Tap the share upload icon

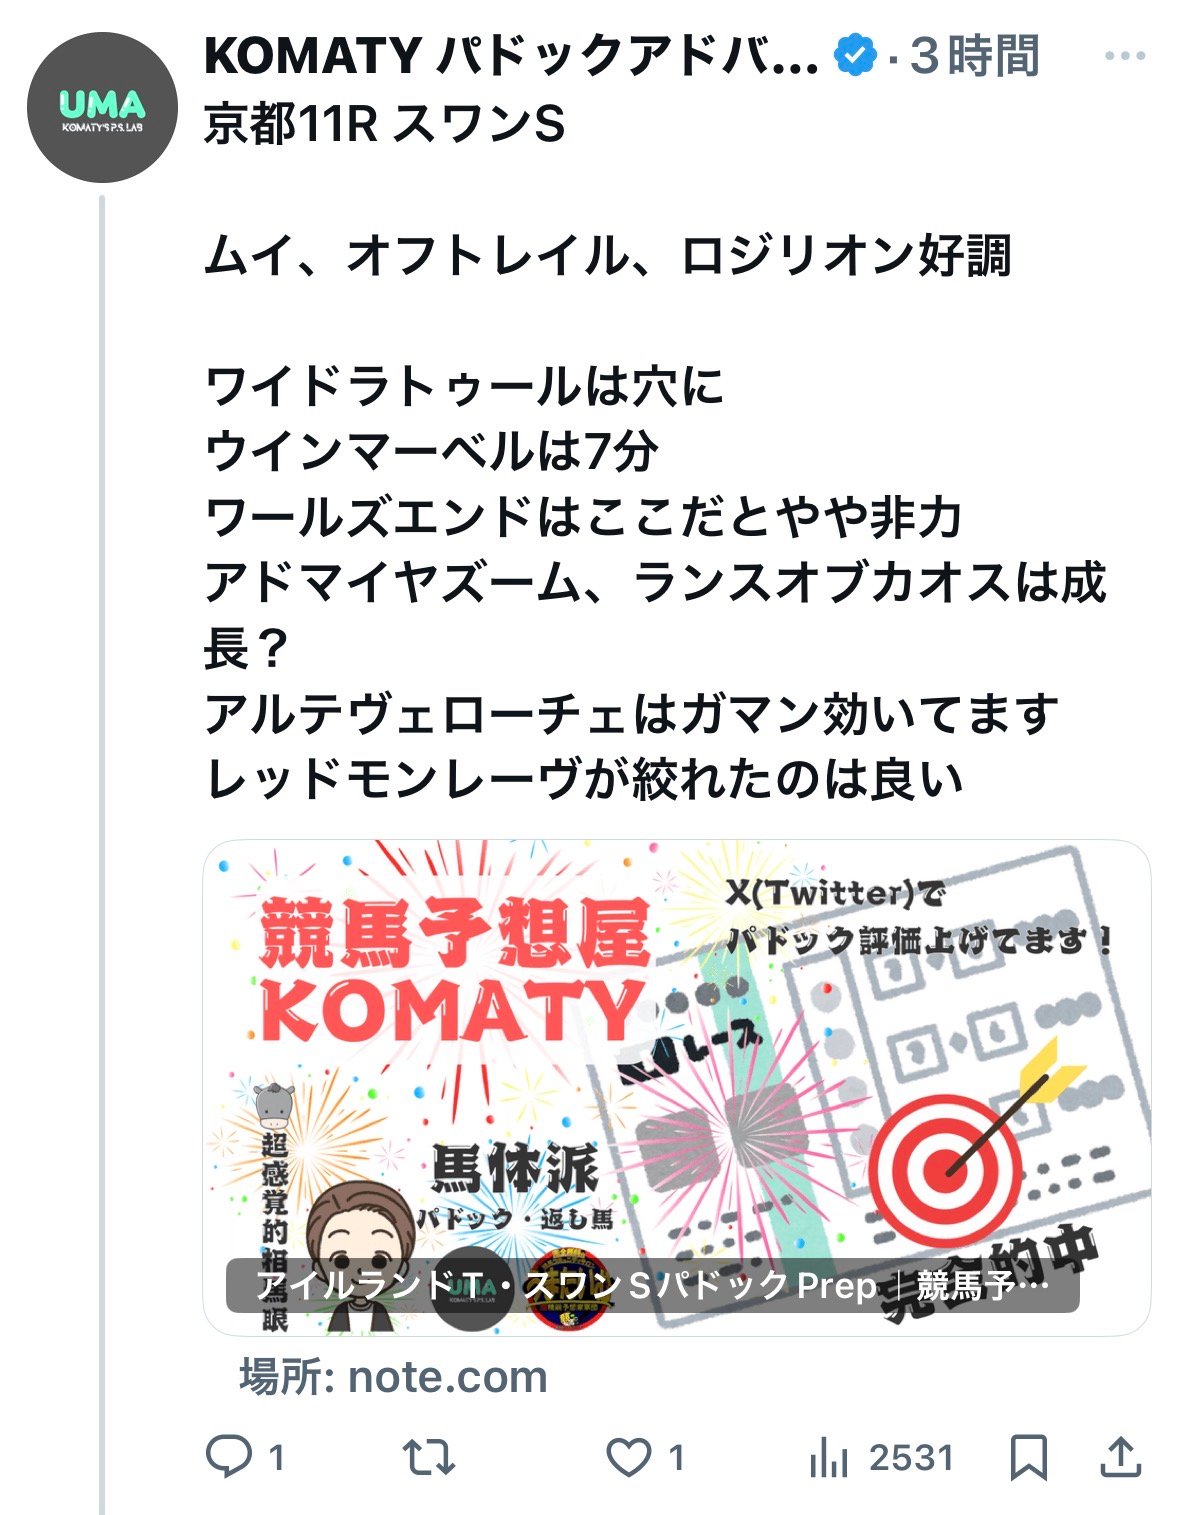(x=1121, y=1457)
